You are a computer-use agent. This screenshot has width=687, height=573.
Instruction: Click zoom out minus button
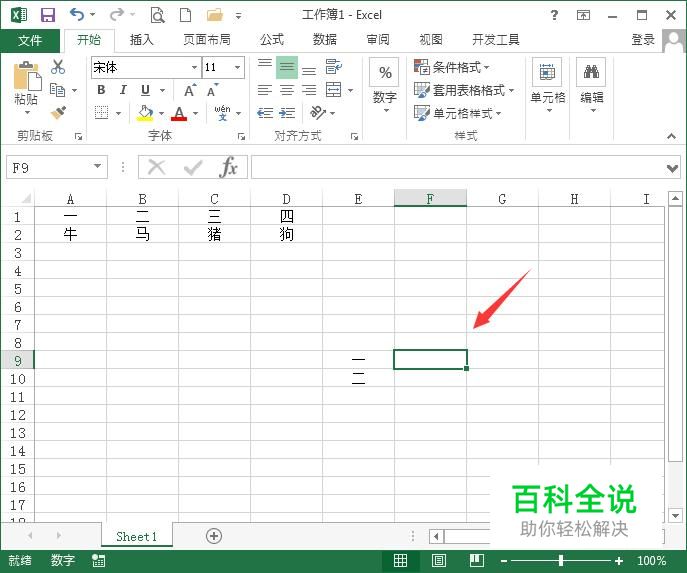[504, 560]
